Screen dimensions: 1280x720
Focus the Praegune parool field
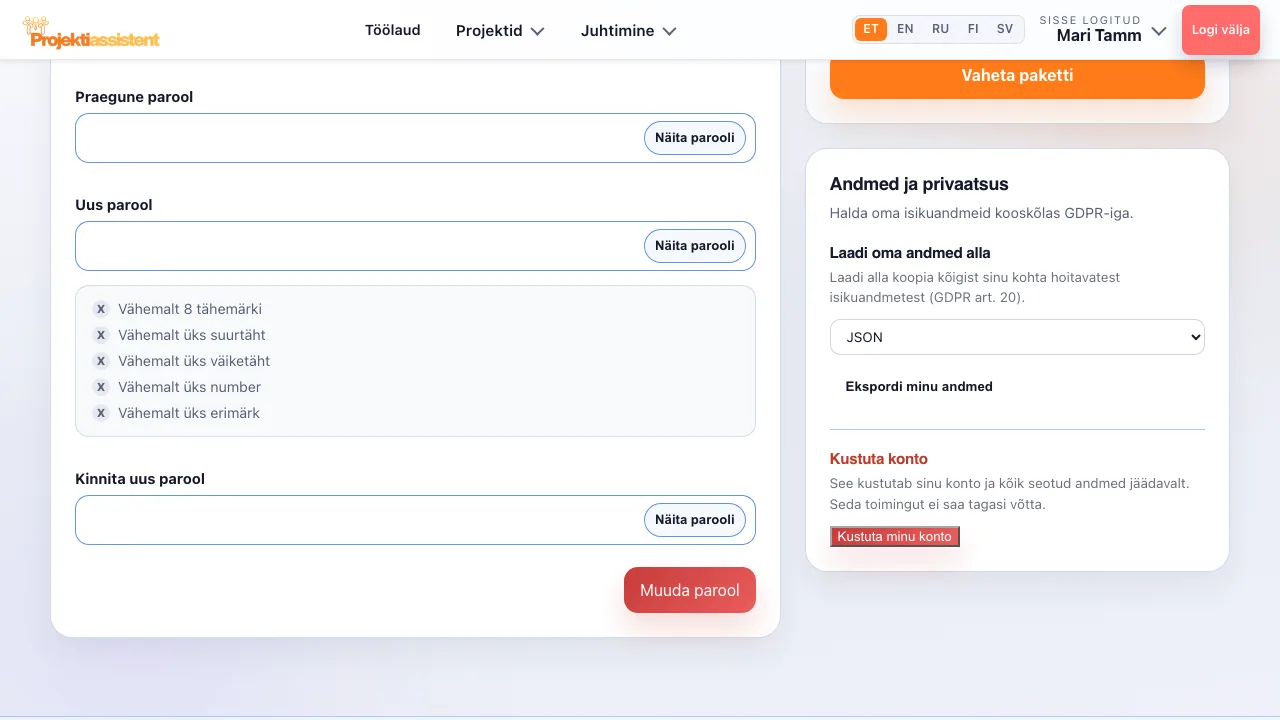coord(415,138)
